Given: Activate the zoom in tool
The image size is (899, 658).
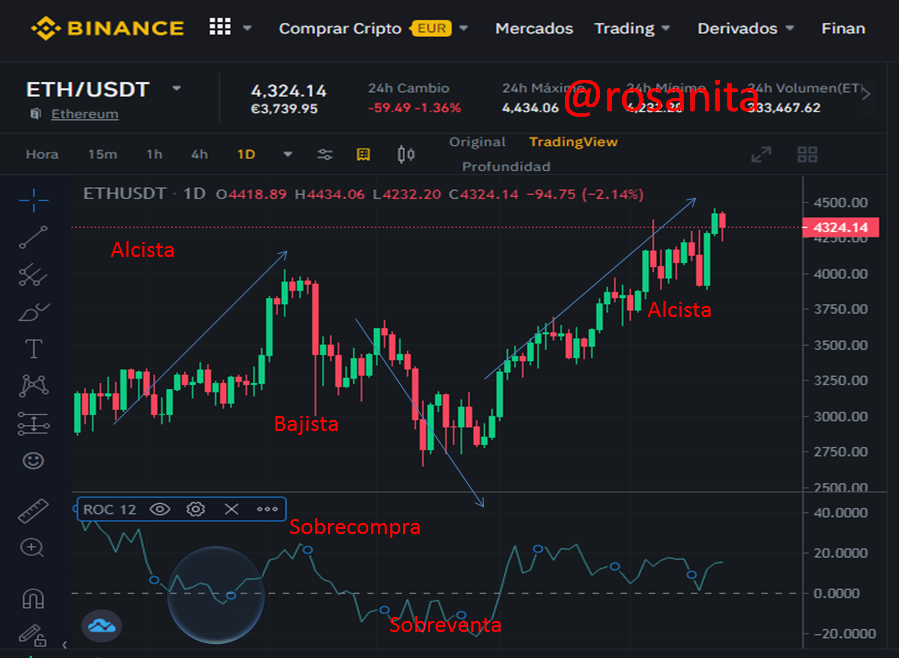Looking at the screenshot, I should coord(32,549).
